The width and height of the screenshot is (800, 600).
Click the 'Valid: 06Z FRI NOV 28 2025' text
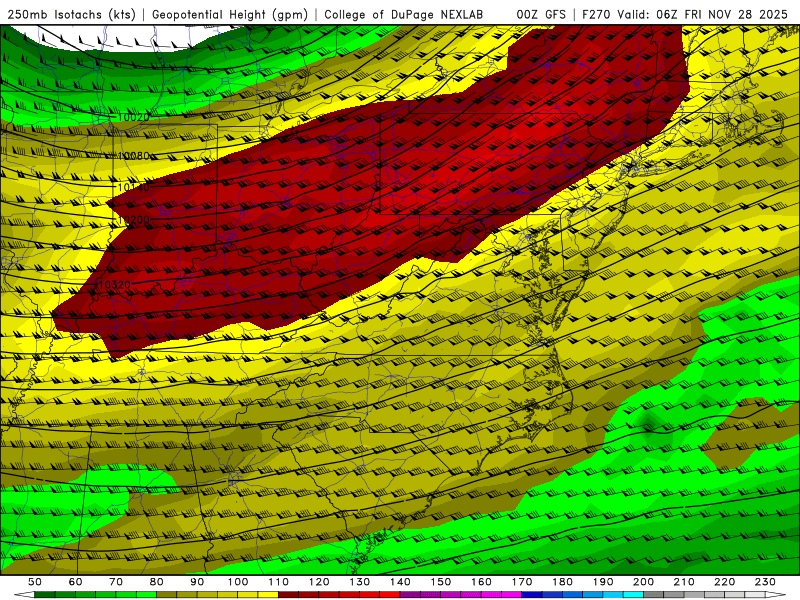click(703, 15)
